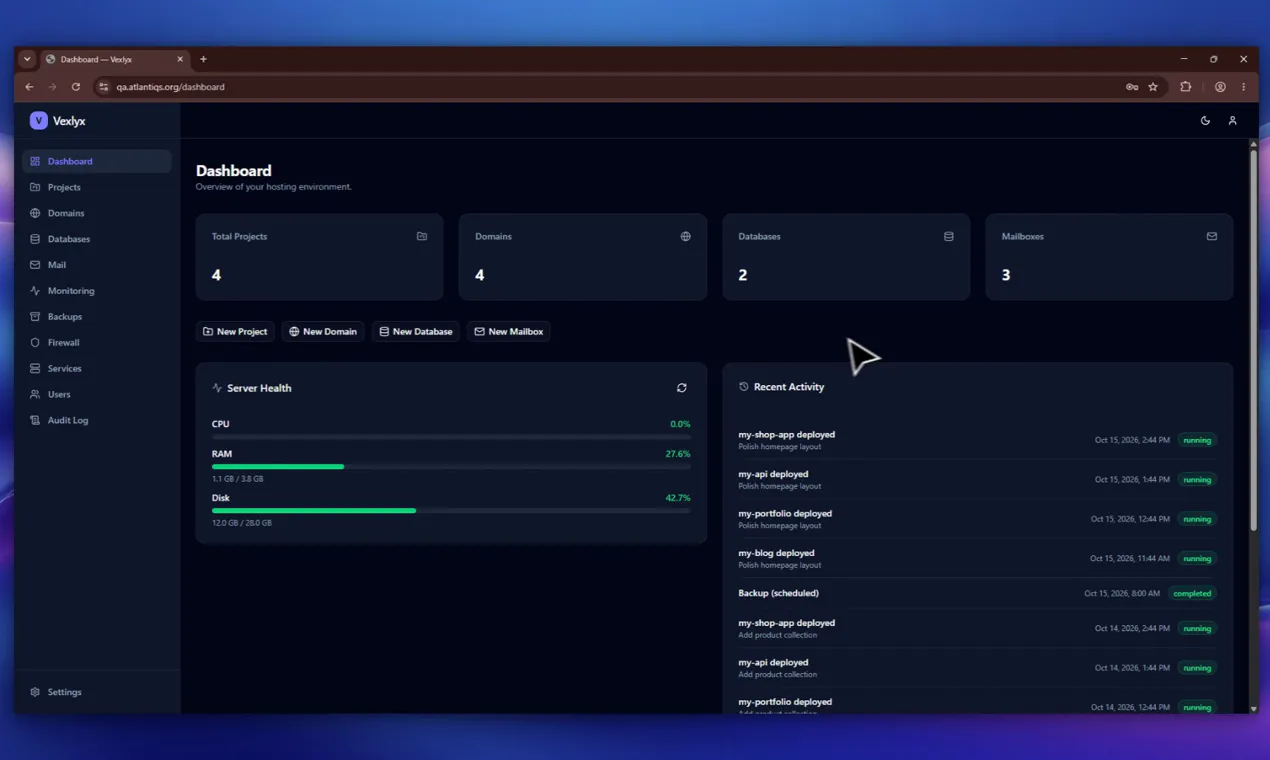Refresh Server Health with the reload icon

682,388
